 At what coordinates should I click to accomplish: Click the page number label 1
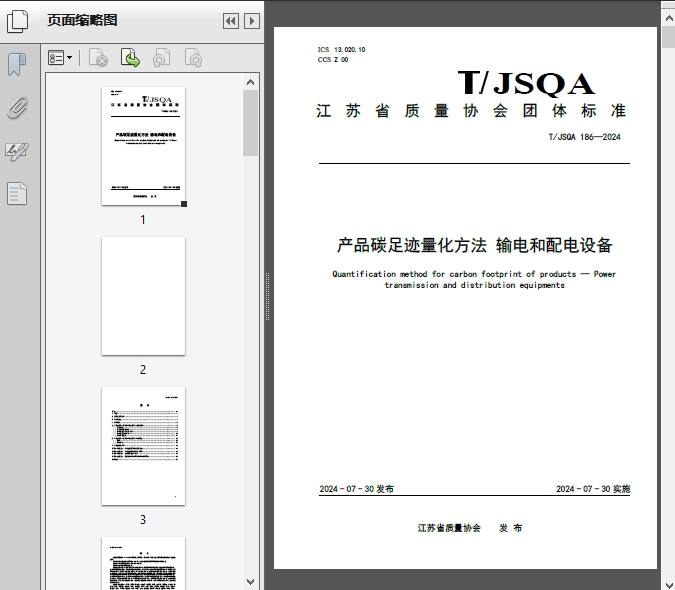pyautogui.click(x=143, y=220)
